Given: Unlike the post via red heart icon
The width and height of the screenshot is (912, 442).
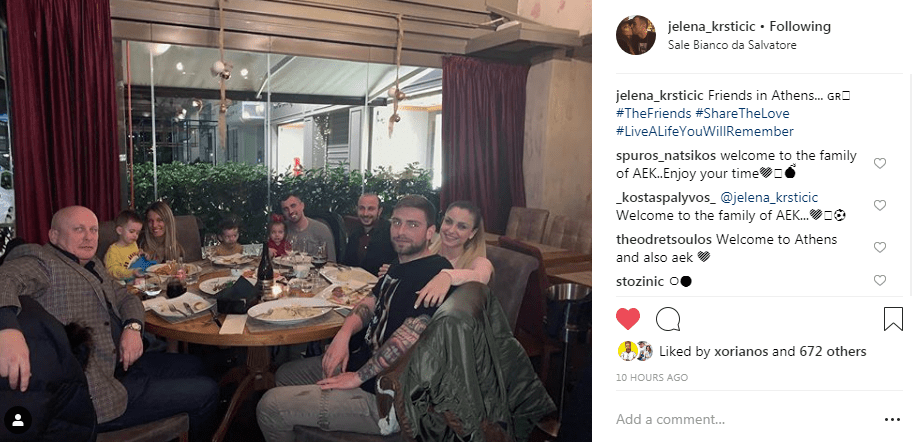Looking at the screenshot, I should pos(628,319).
